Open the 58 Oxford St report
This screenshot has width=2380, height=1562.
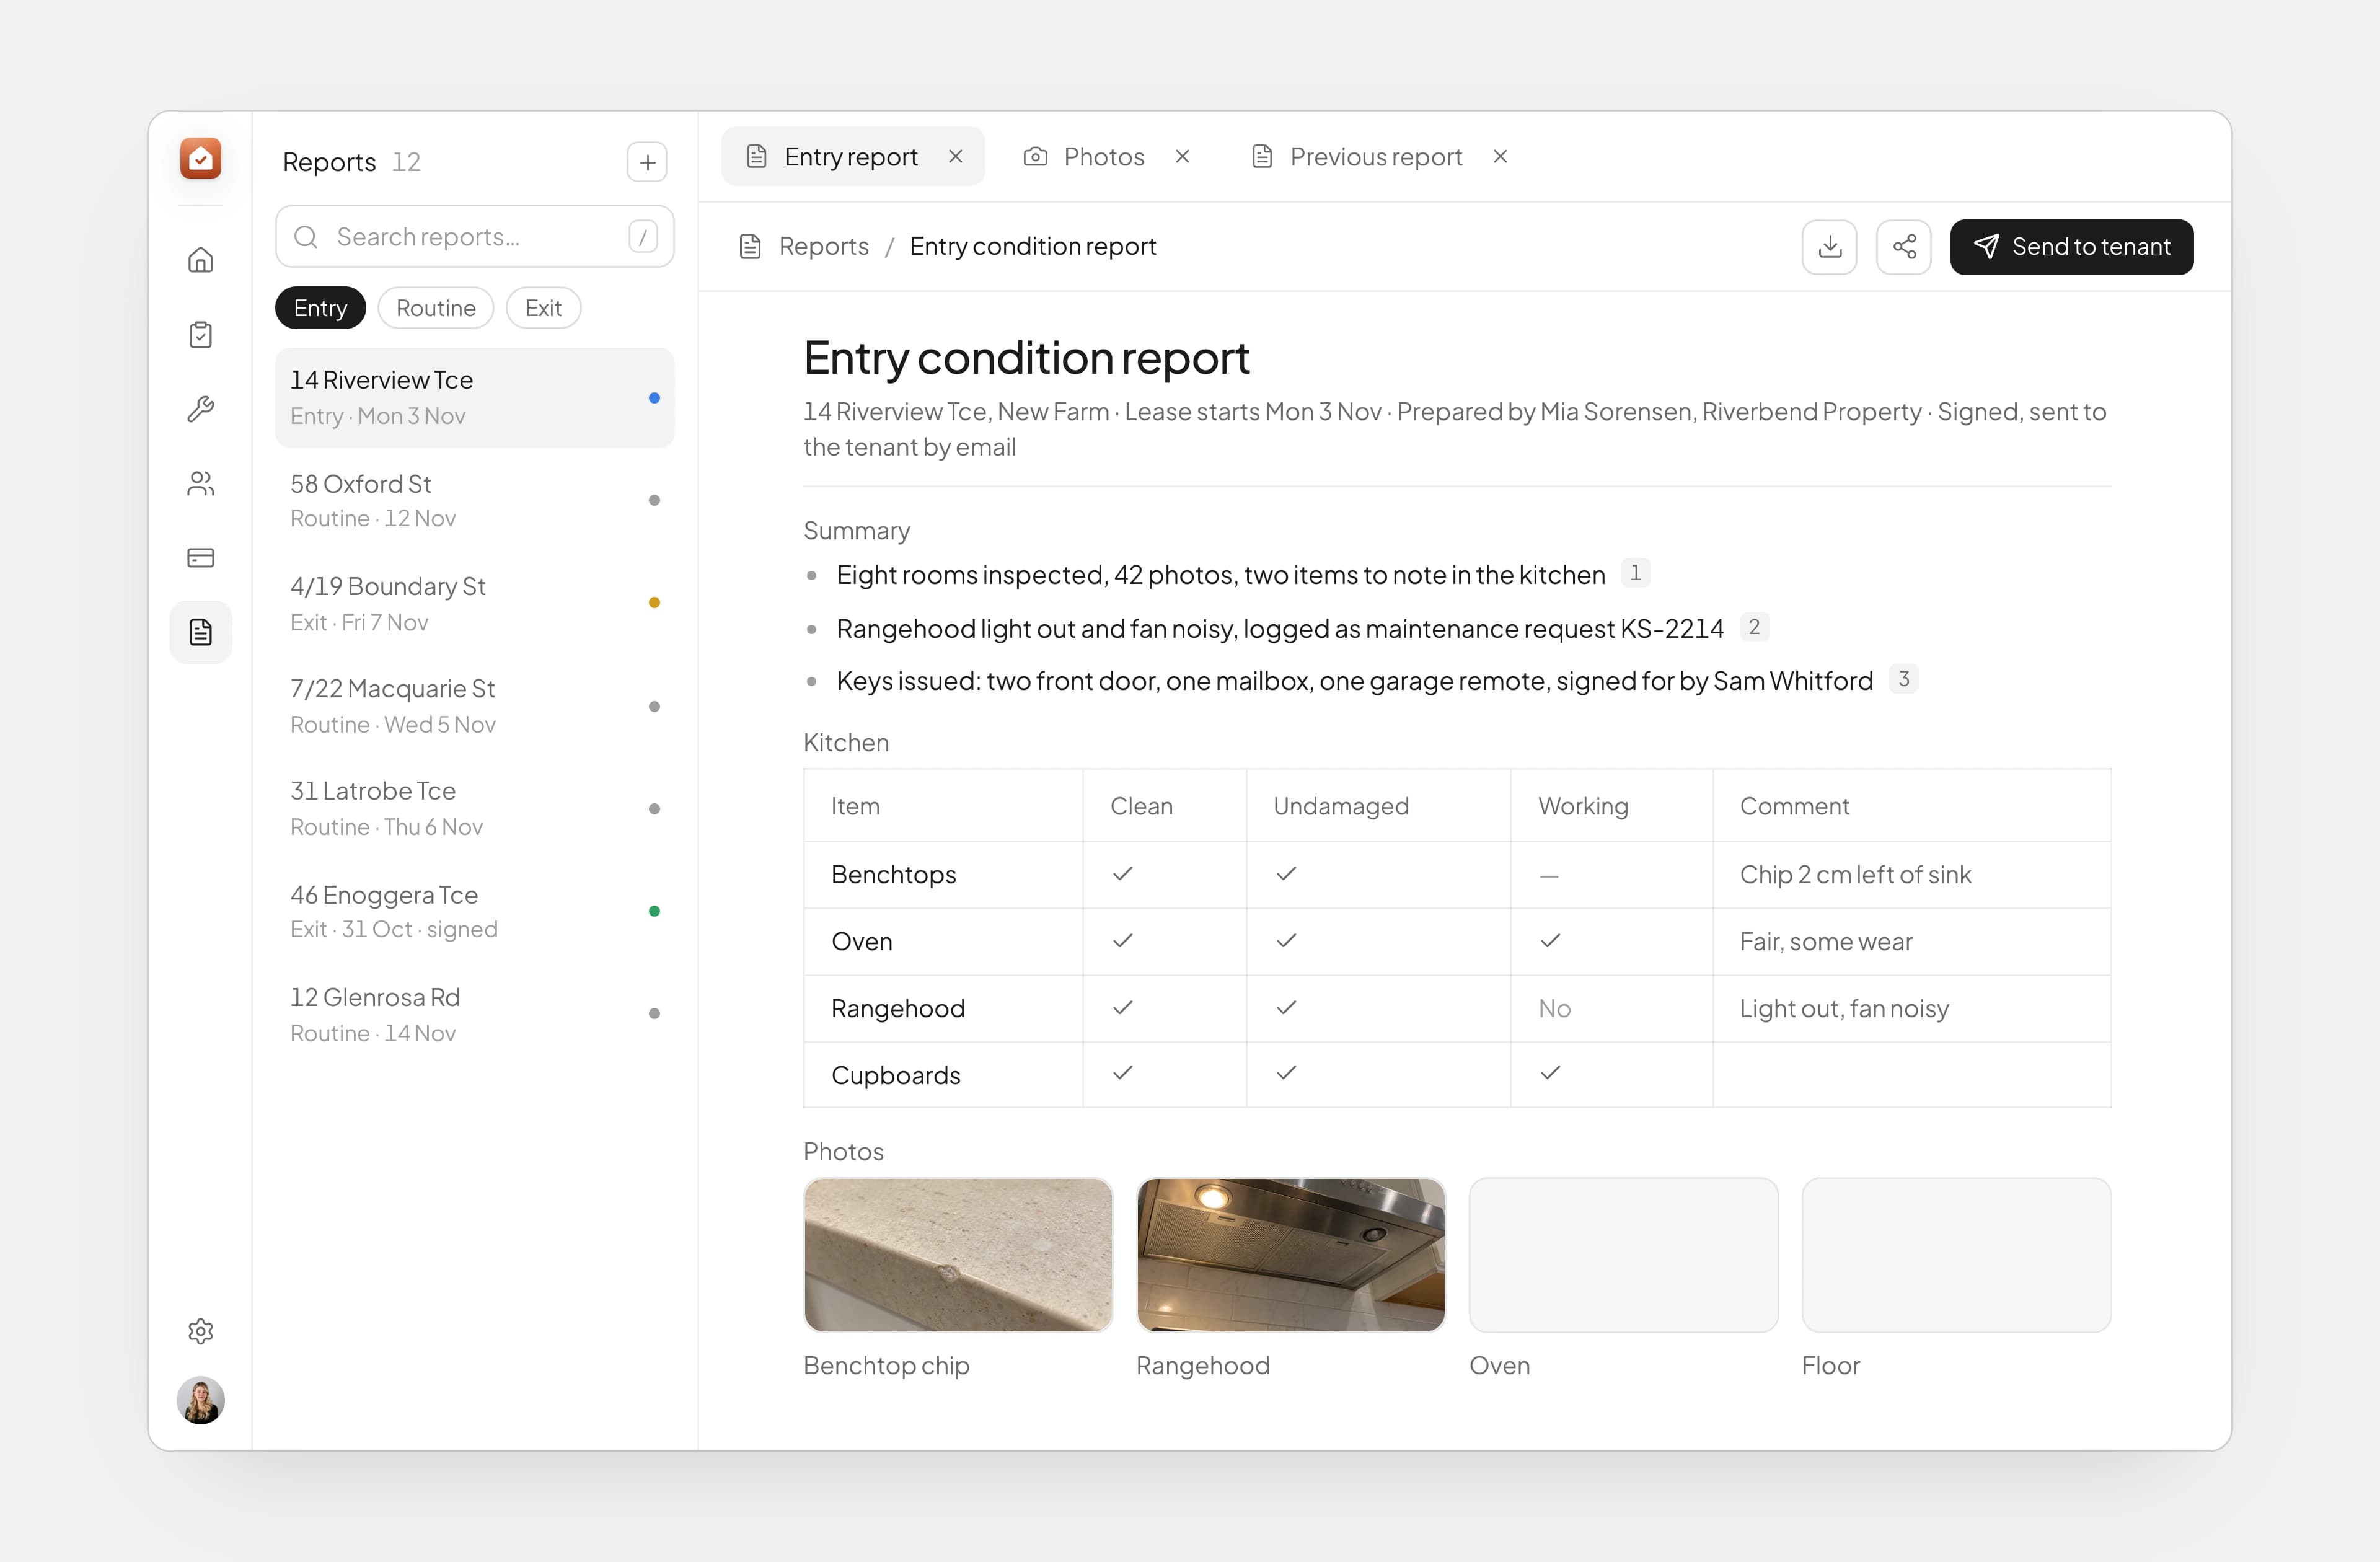(x=474, y=500)
